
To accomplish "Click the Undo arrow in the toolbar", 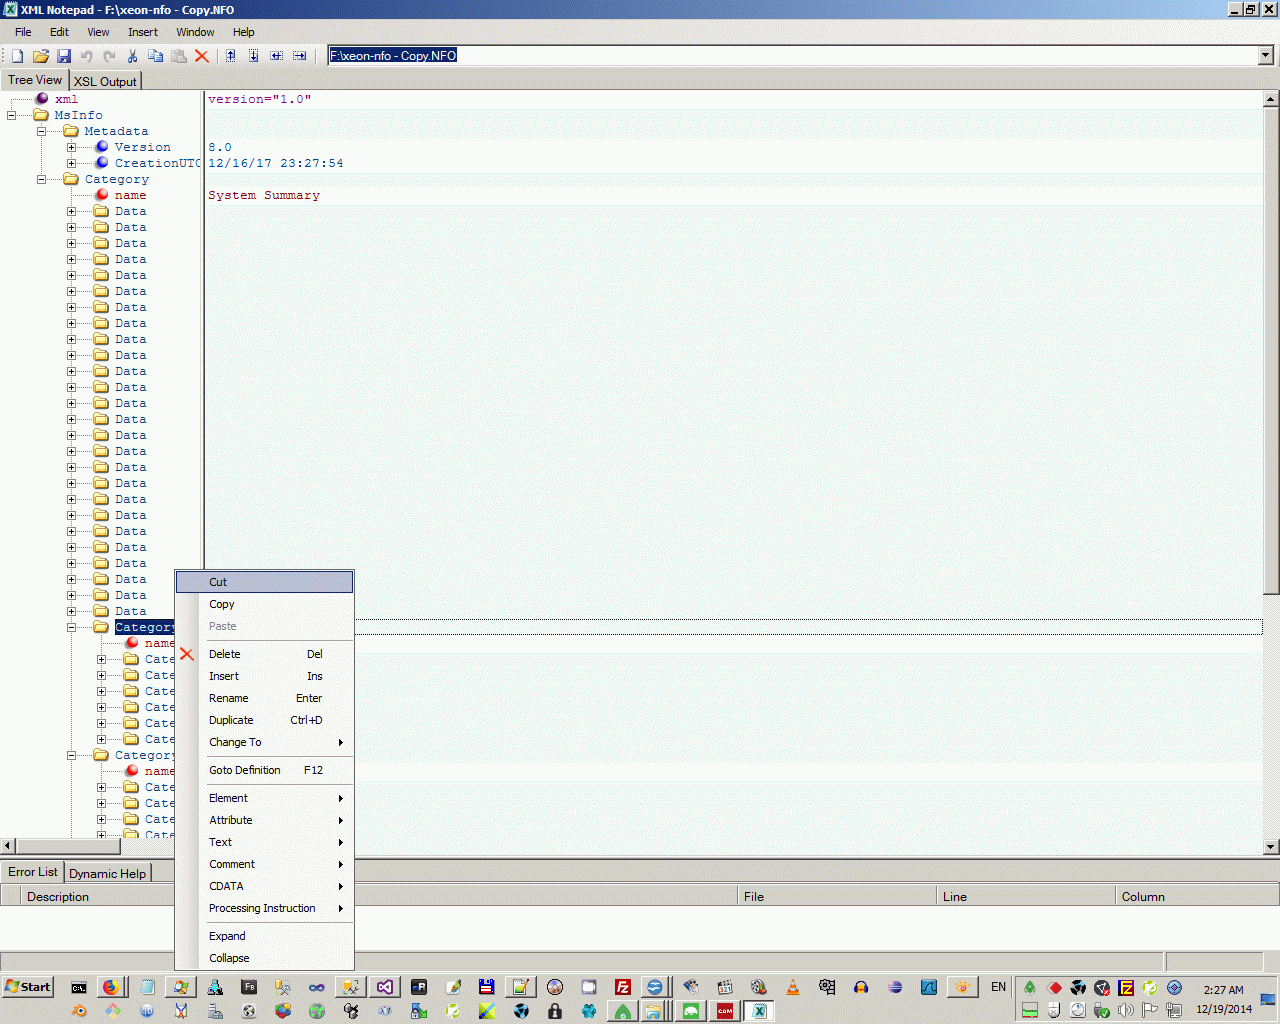I will (87, 56).
